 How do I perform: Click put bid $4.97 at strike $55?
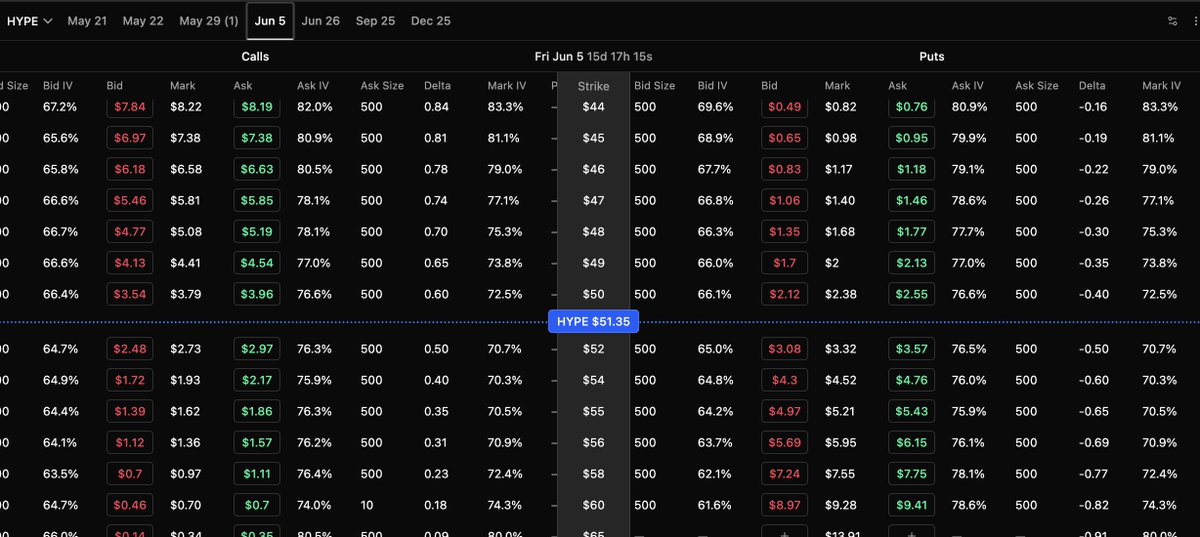click(785, 411)
